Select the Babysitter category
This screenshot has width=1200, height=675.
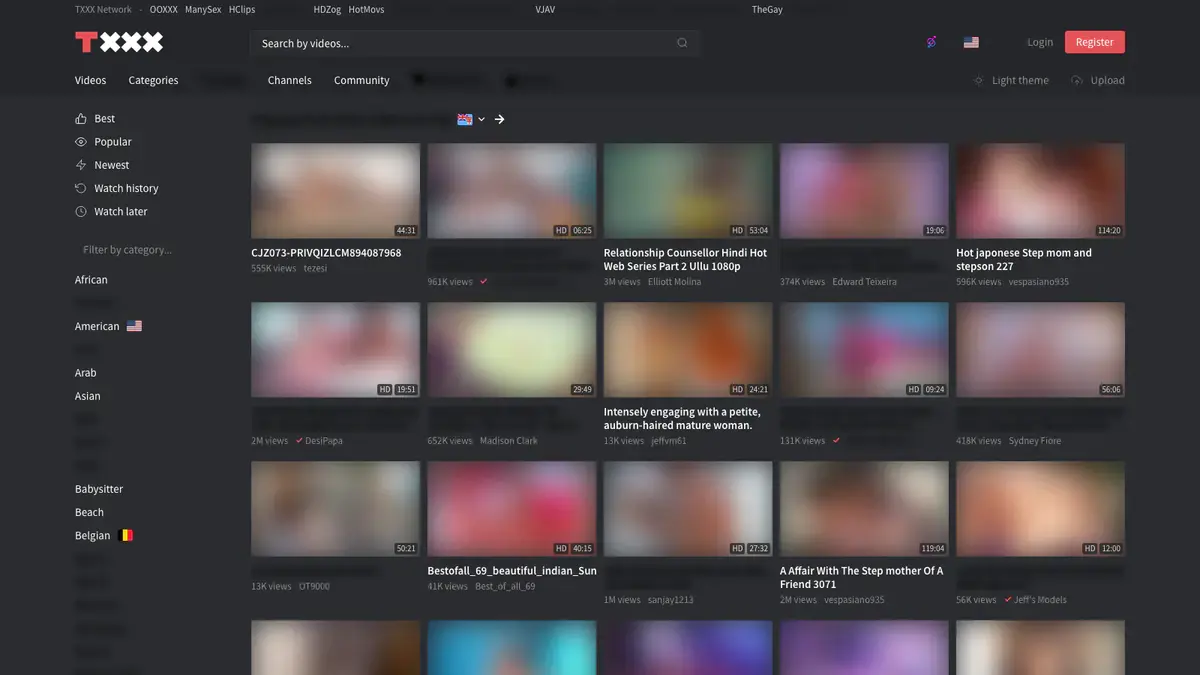tap(99, 489)
